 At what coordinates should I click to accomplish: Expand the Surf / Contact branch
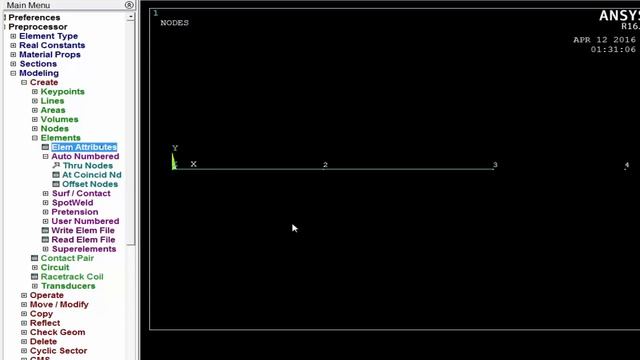click(x=45, y=193)
